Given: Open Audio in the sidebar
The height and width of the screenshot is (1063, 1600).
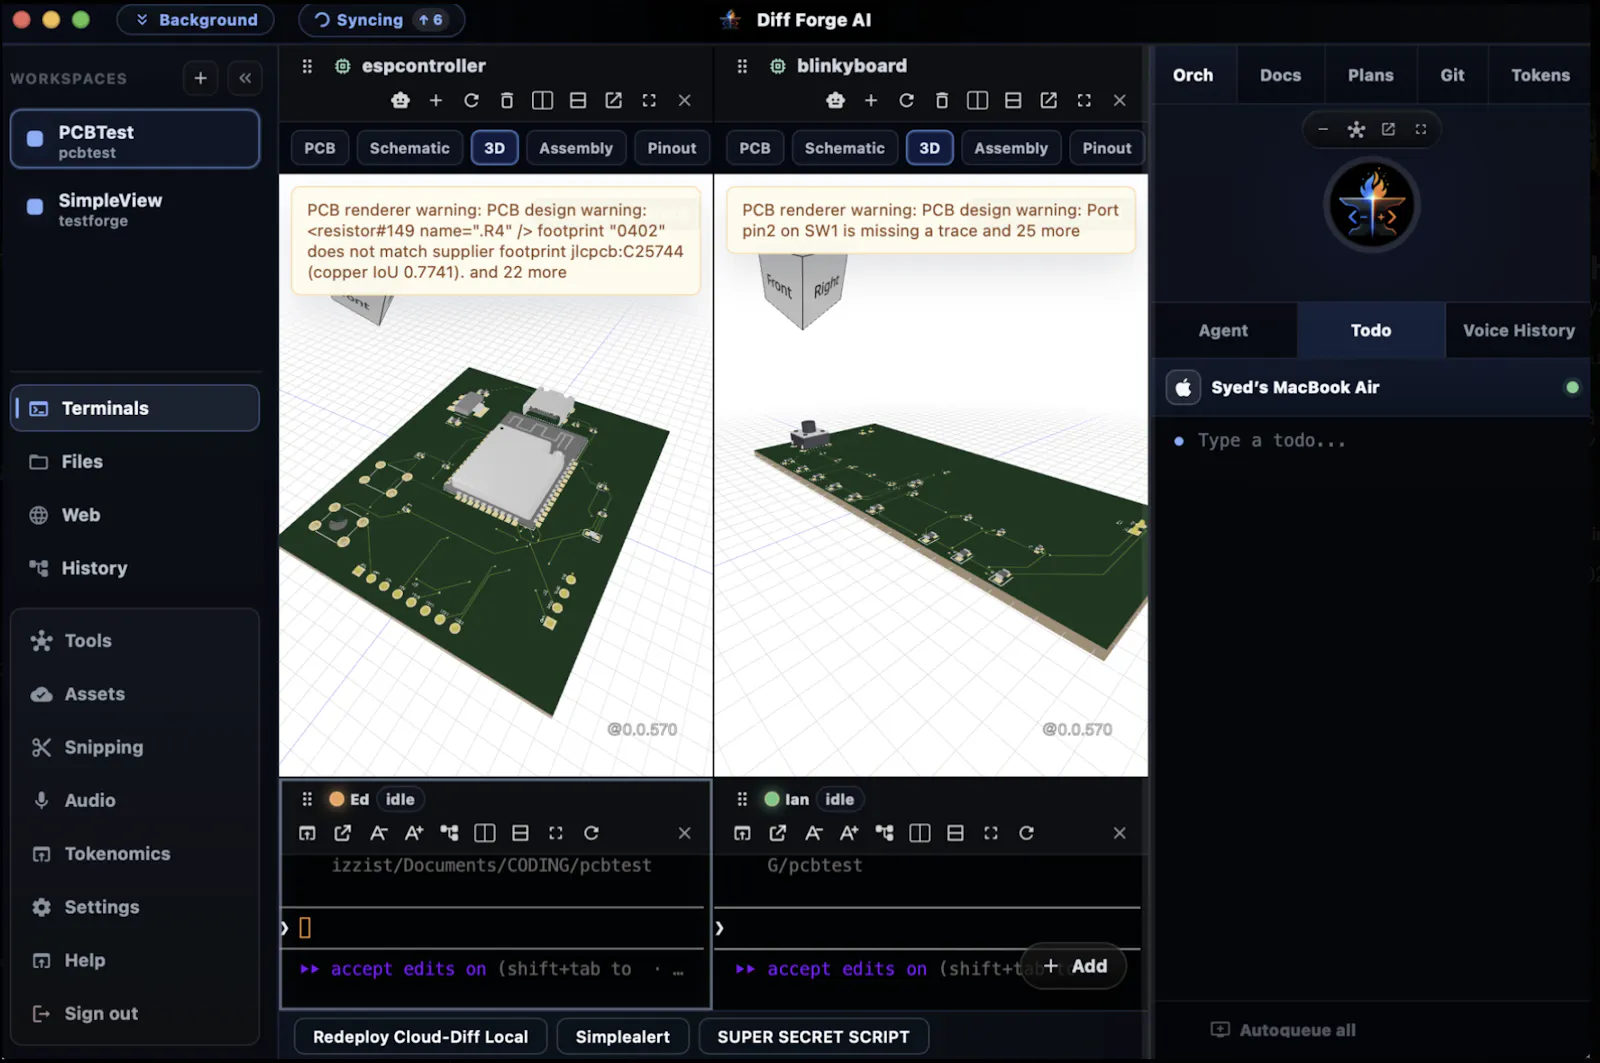Looking at the screenshot, I should pos(135,800).
